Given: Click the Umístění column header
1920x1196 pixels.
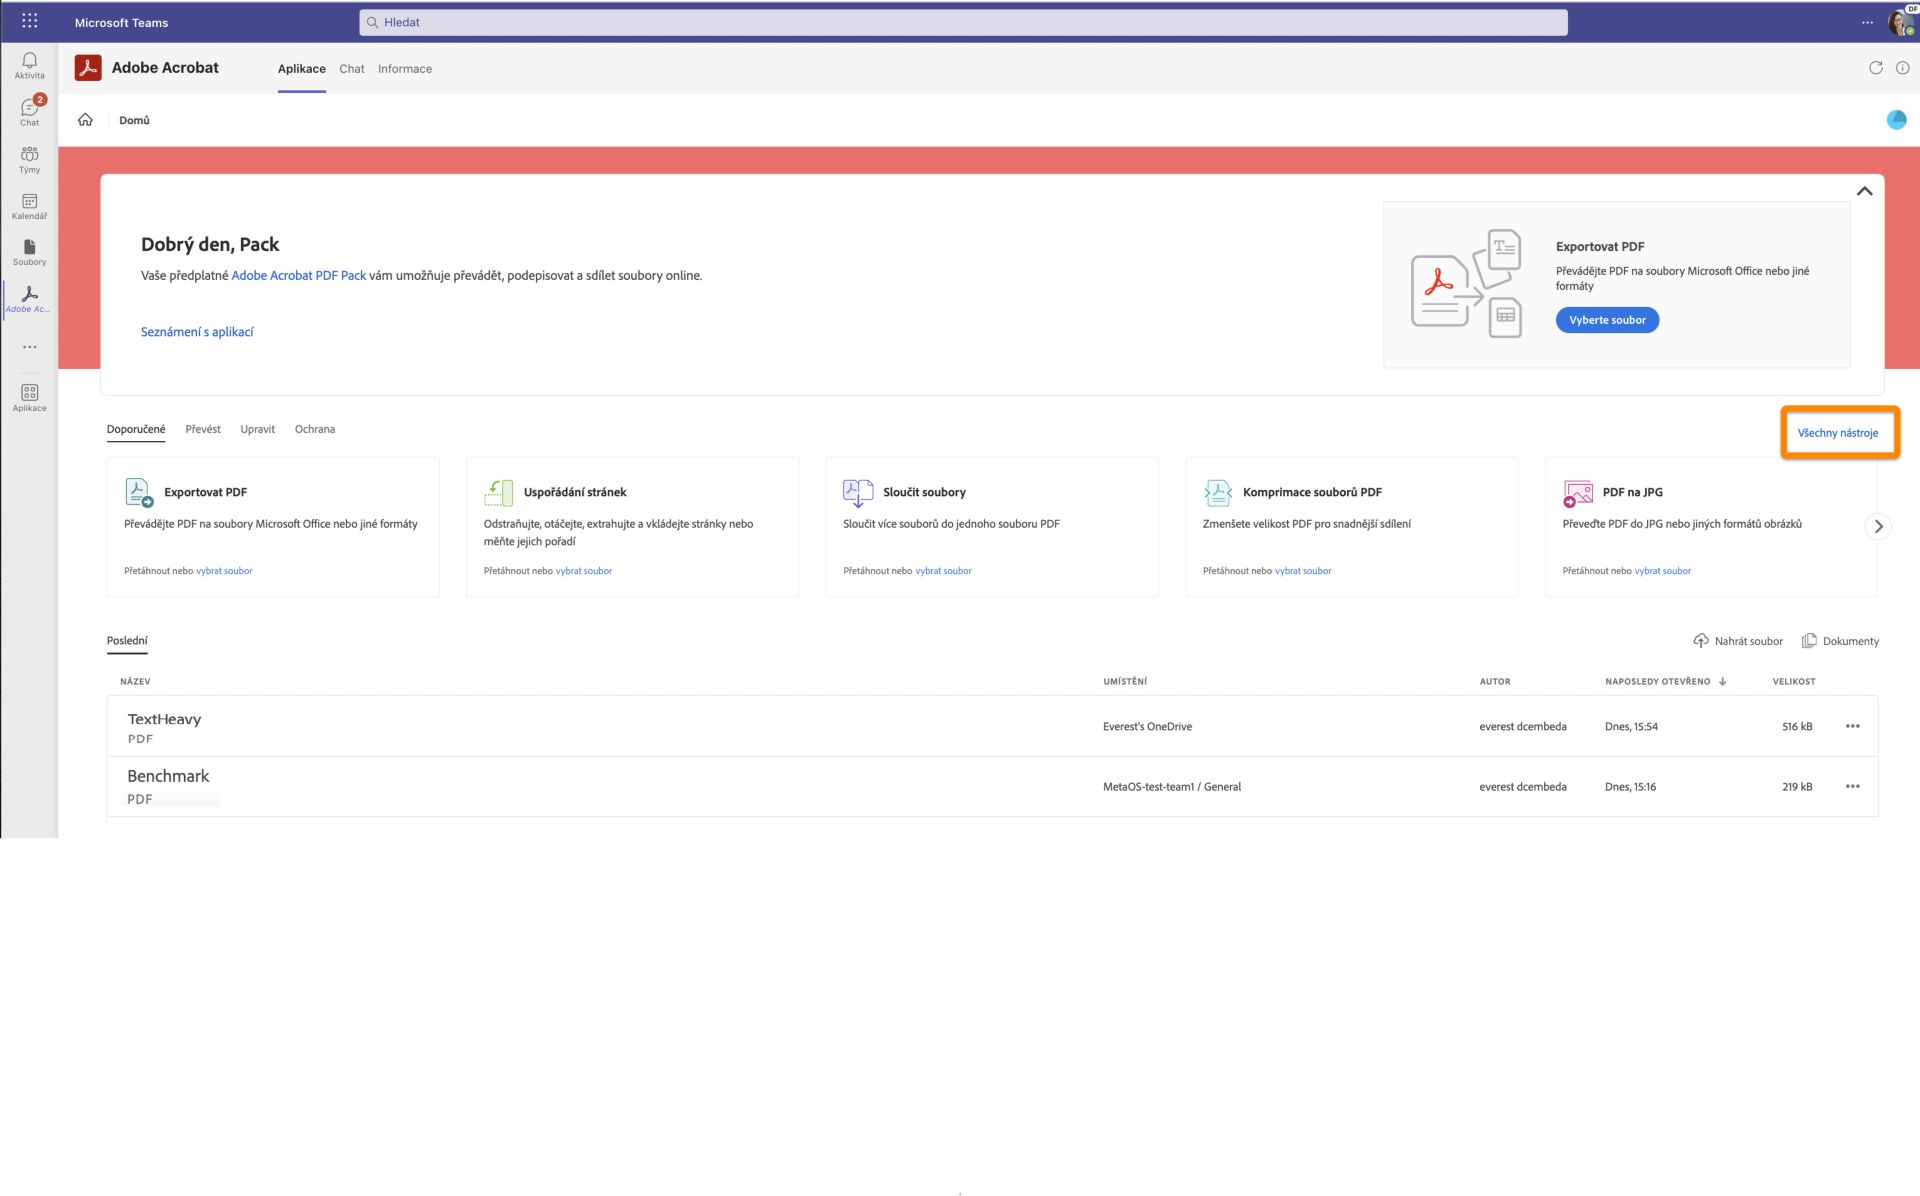Looking at the screenshot, I should coord(1125,681).
